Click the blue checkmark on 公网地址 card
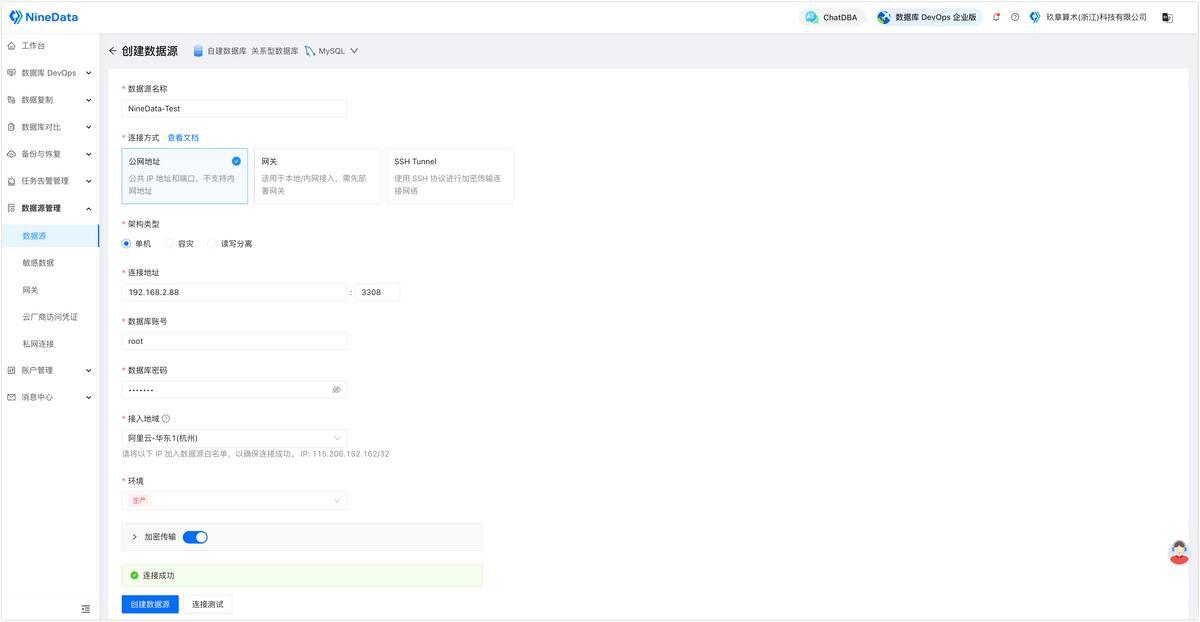The image size is (1200, 622). 236,161
